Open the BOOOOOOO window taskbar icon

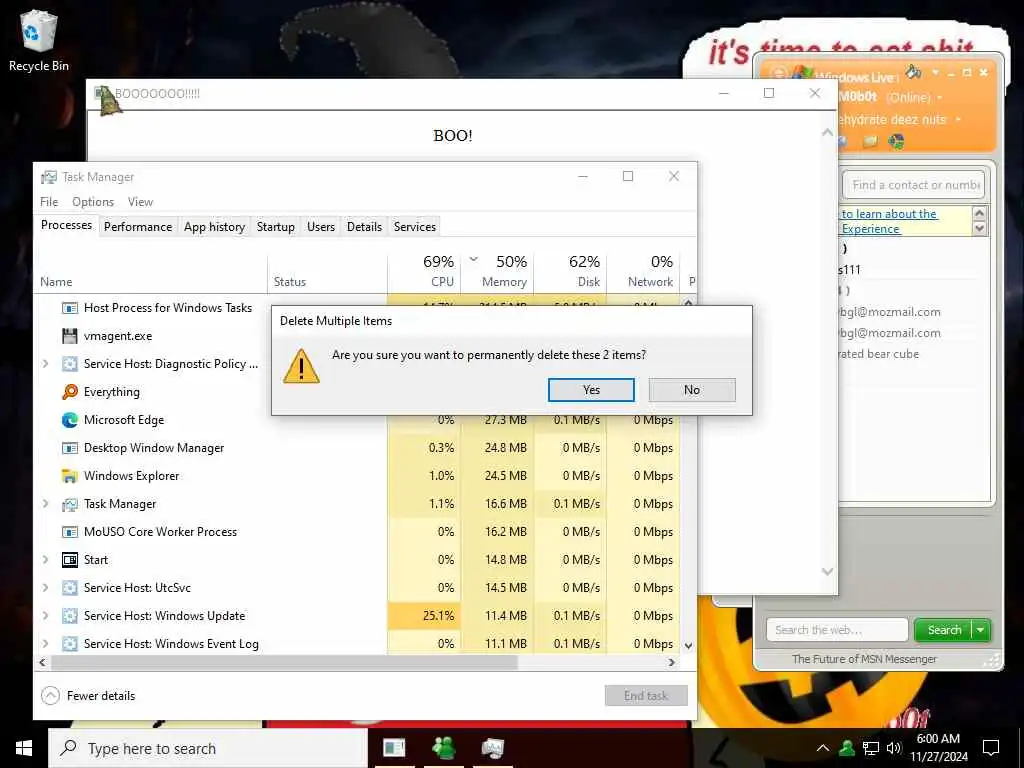(394, 748)
